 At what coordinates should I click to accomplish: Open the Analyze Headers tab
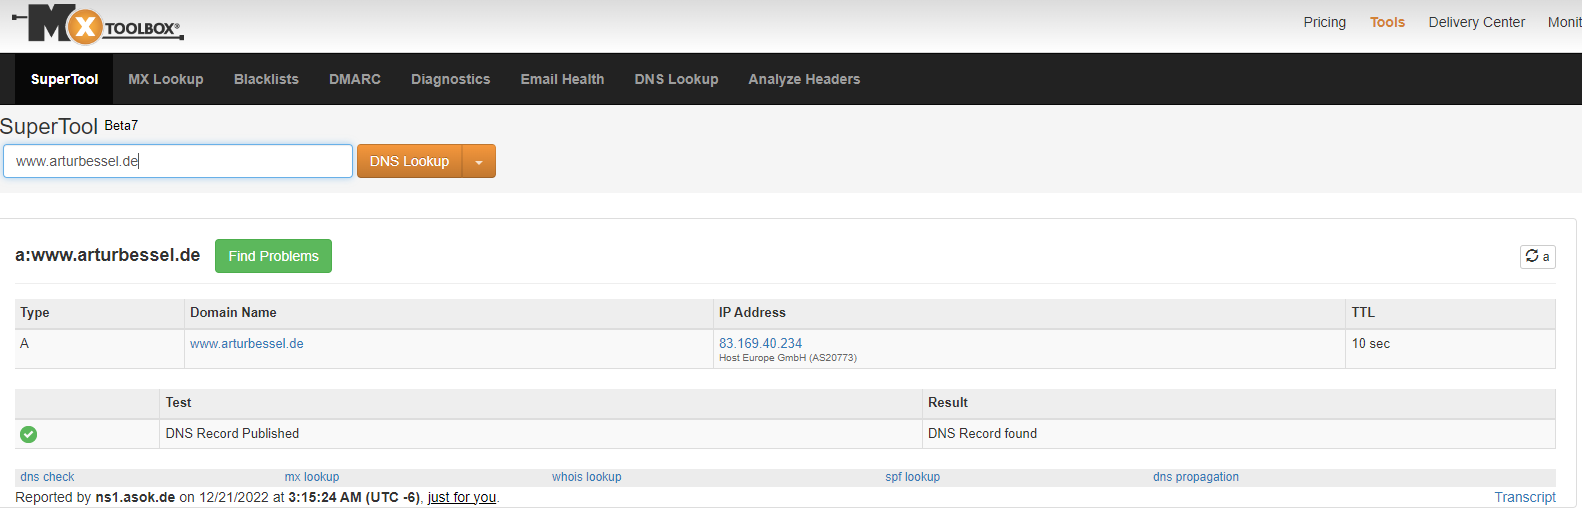click(804, 79)
